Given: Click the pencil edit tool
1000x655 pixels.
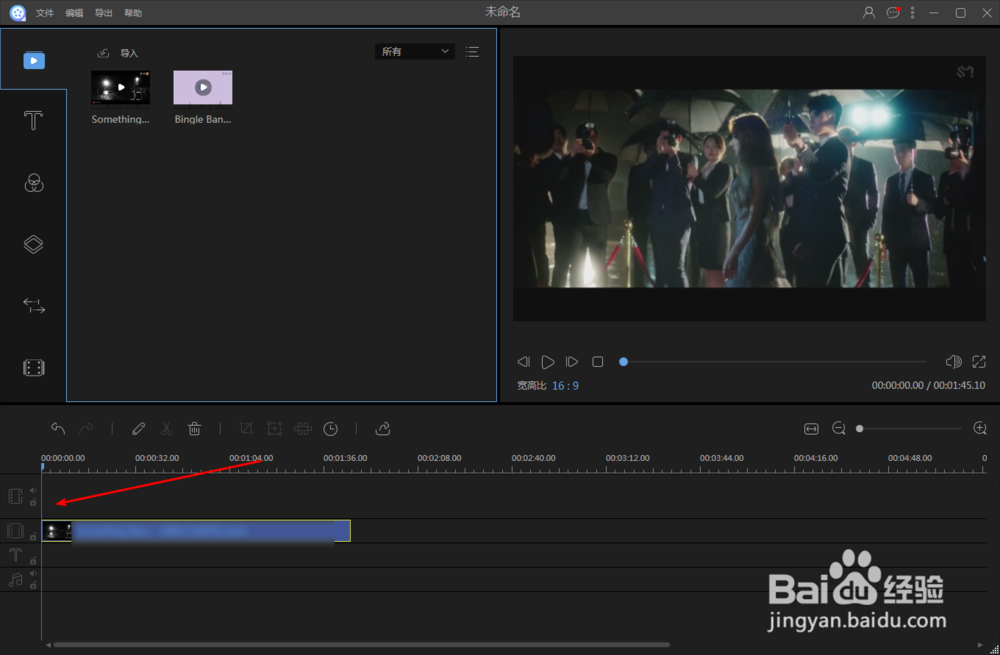Looking at the screenshot, I should (138, 429).
